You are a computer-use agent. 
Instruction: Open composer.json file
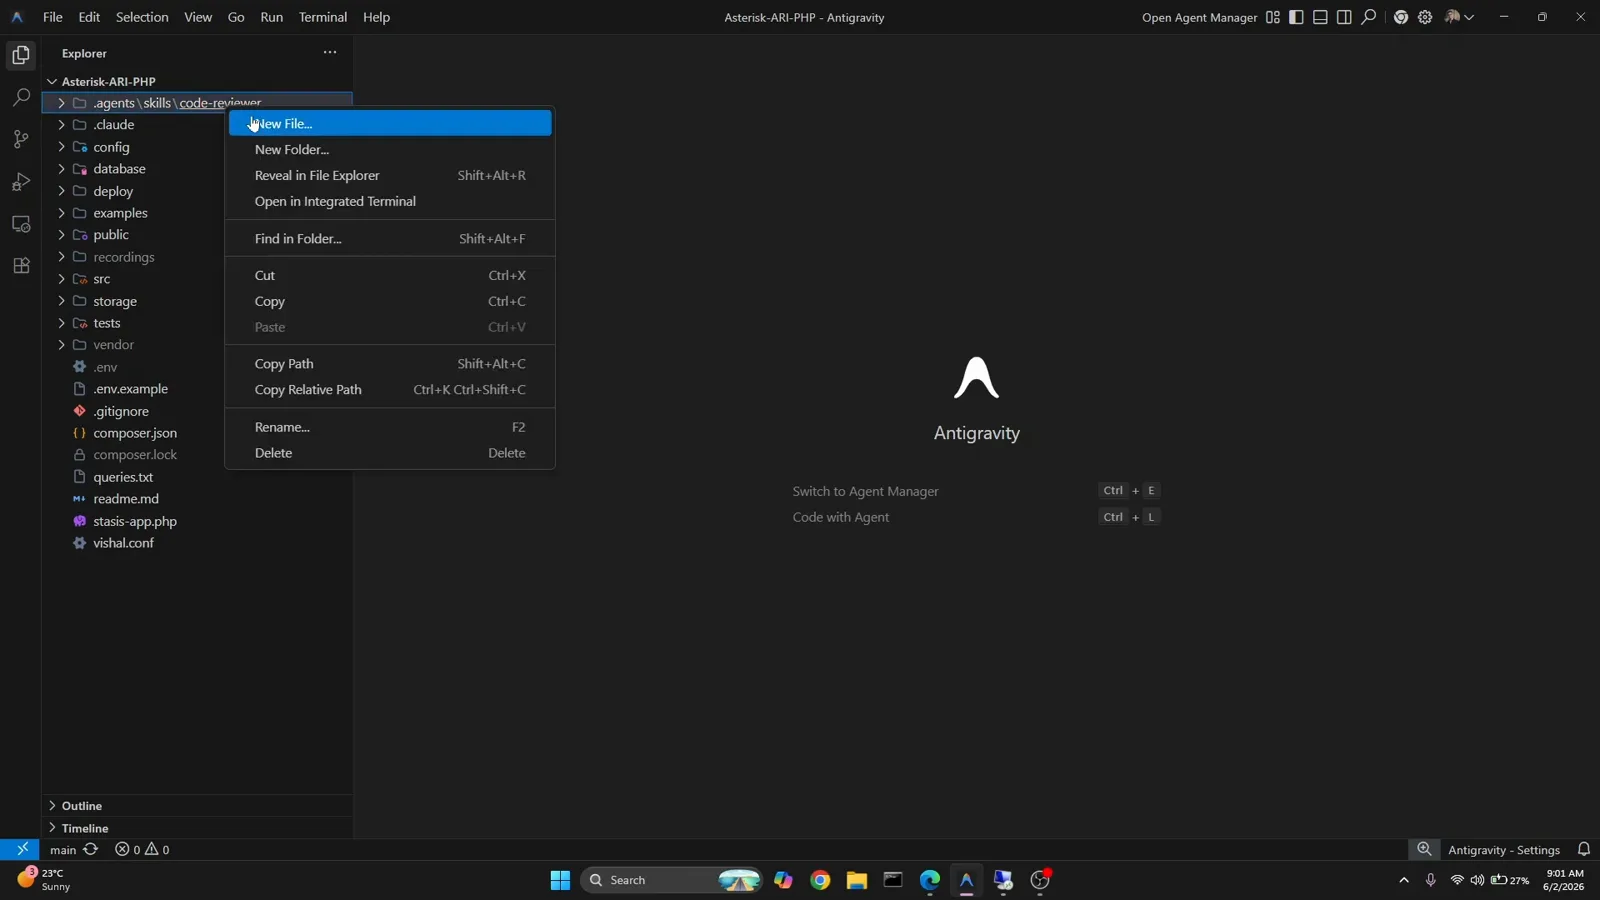pos(134,433)
